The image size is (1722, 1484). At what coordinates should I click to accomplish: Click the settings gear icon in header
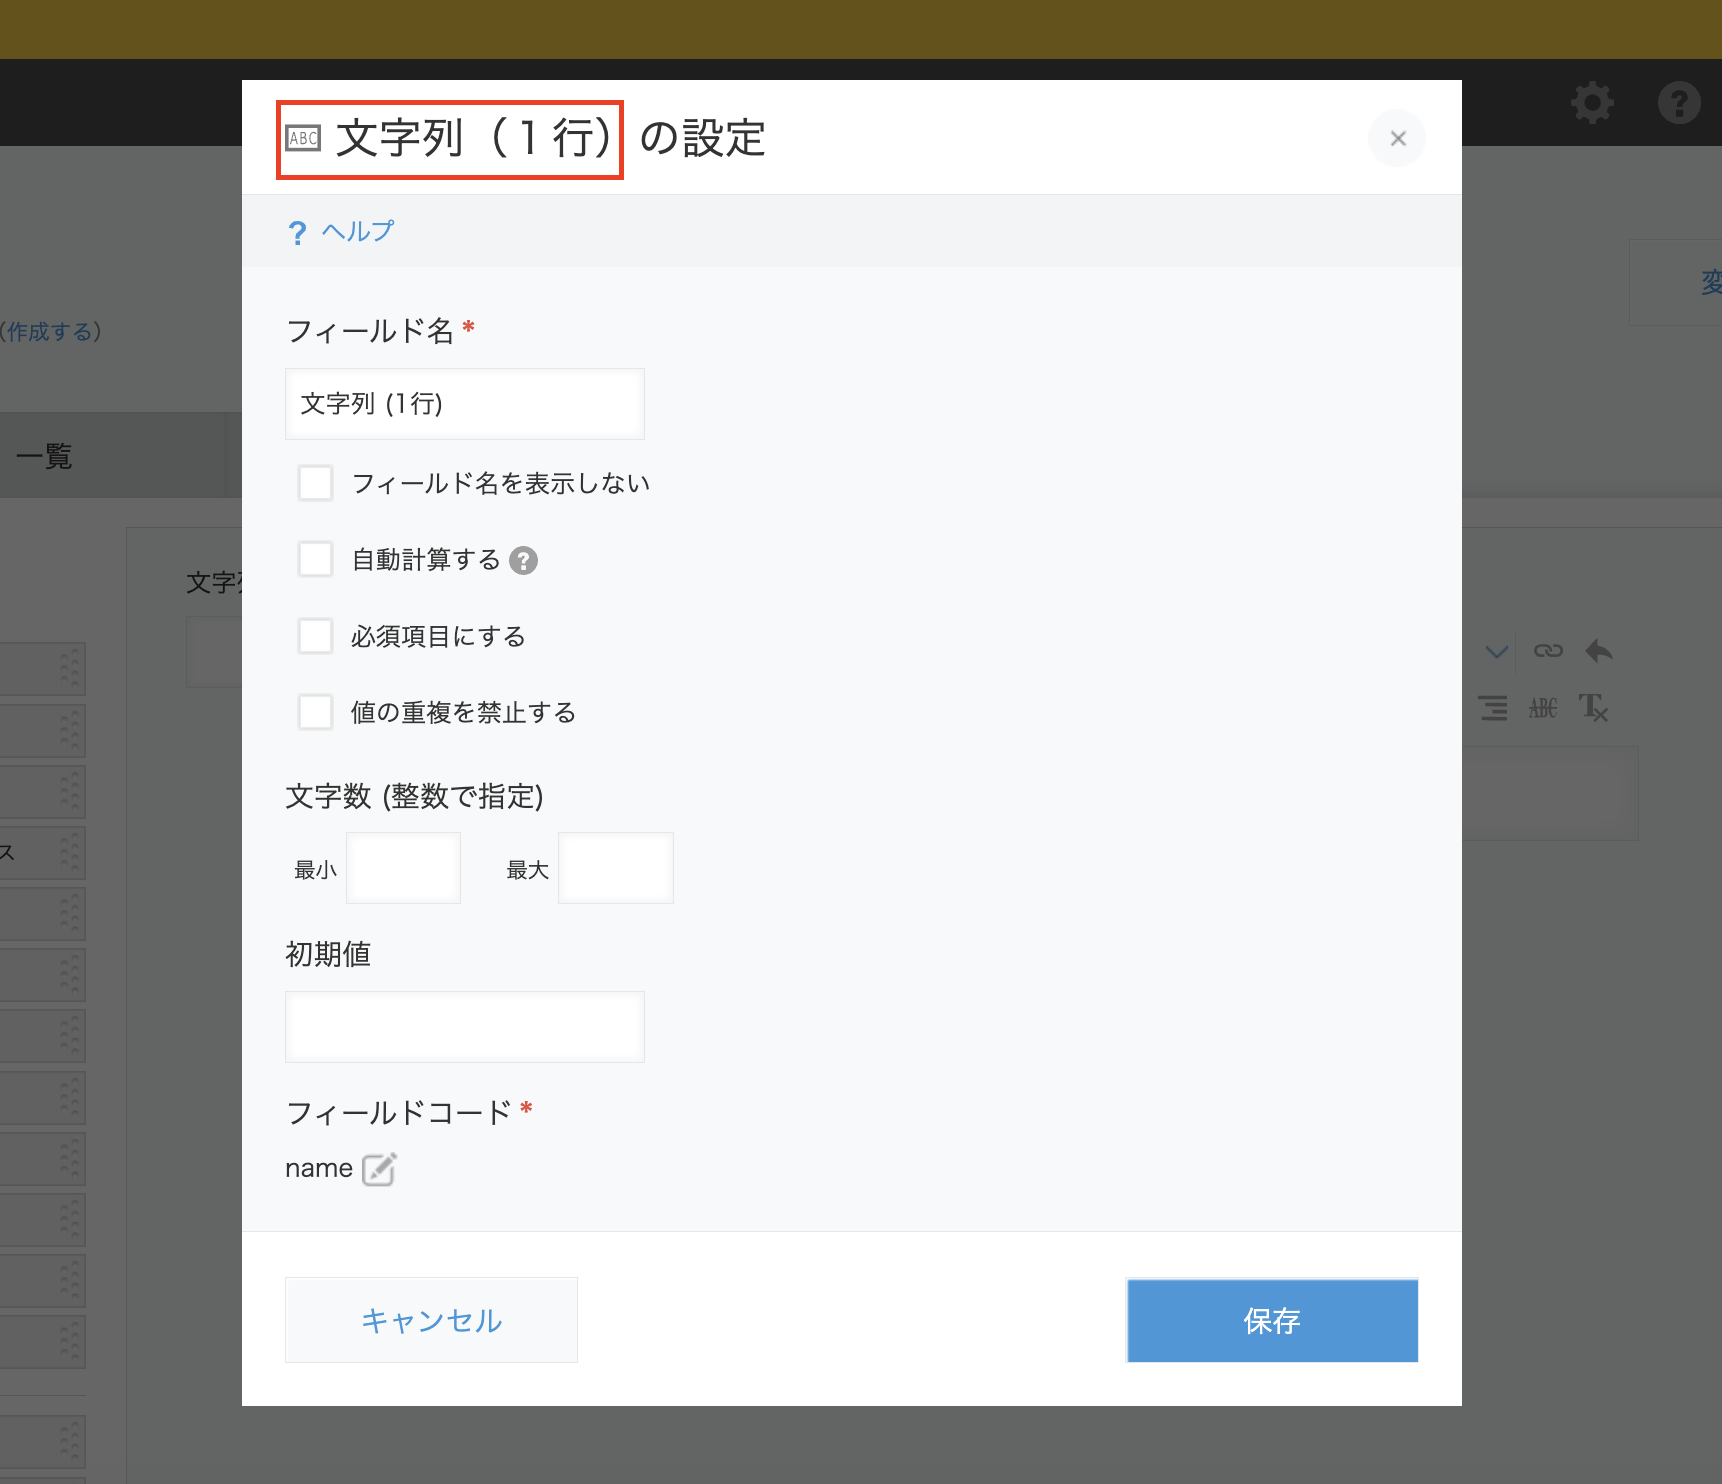(1592, 103)
